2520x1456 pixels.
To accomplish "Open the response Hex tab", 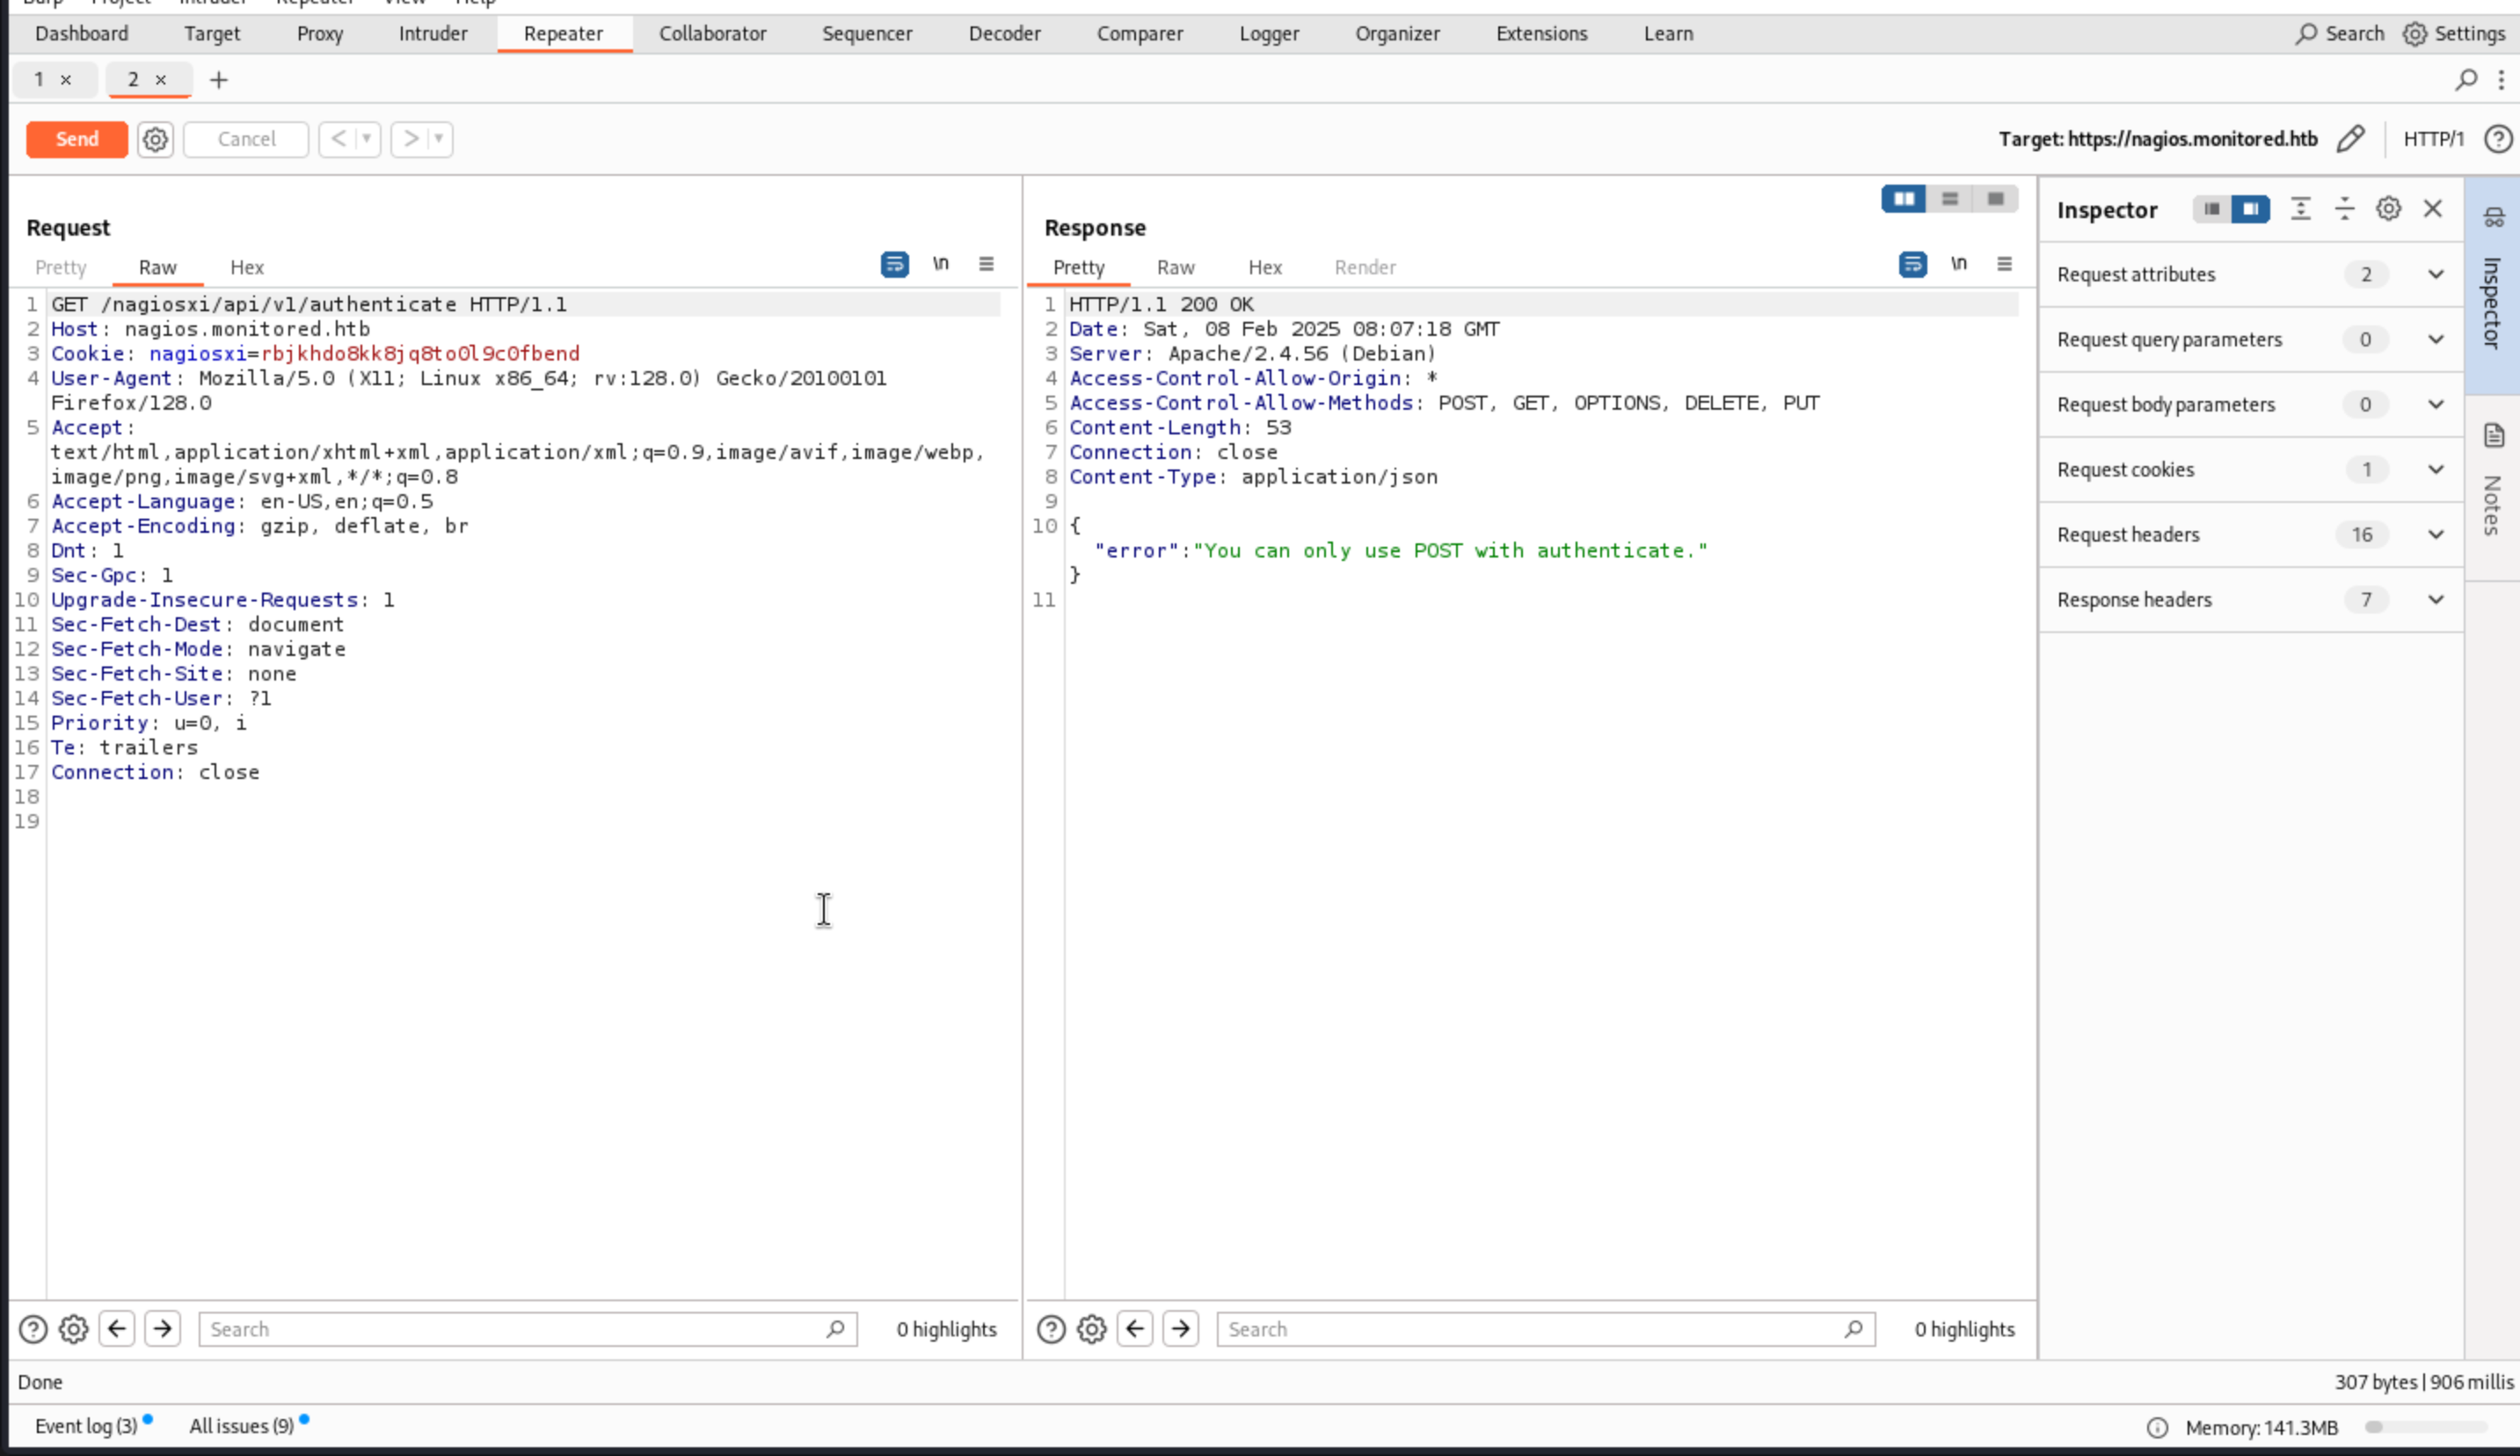I will click(x=1264, y=268).
